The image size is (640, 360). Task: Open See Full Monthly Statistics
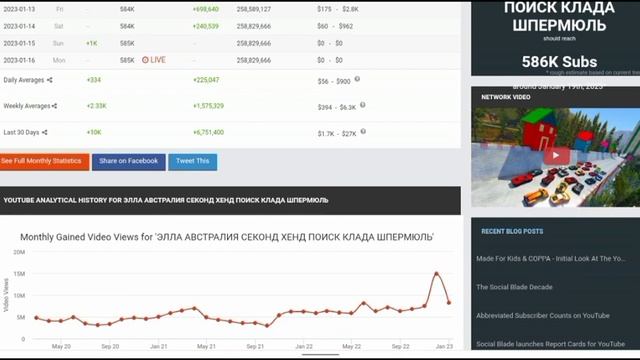(44, 162)
